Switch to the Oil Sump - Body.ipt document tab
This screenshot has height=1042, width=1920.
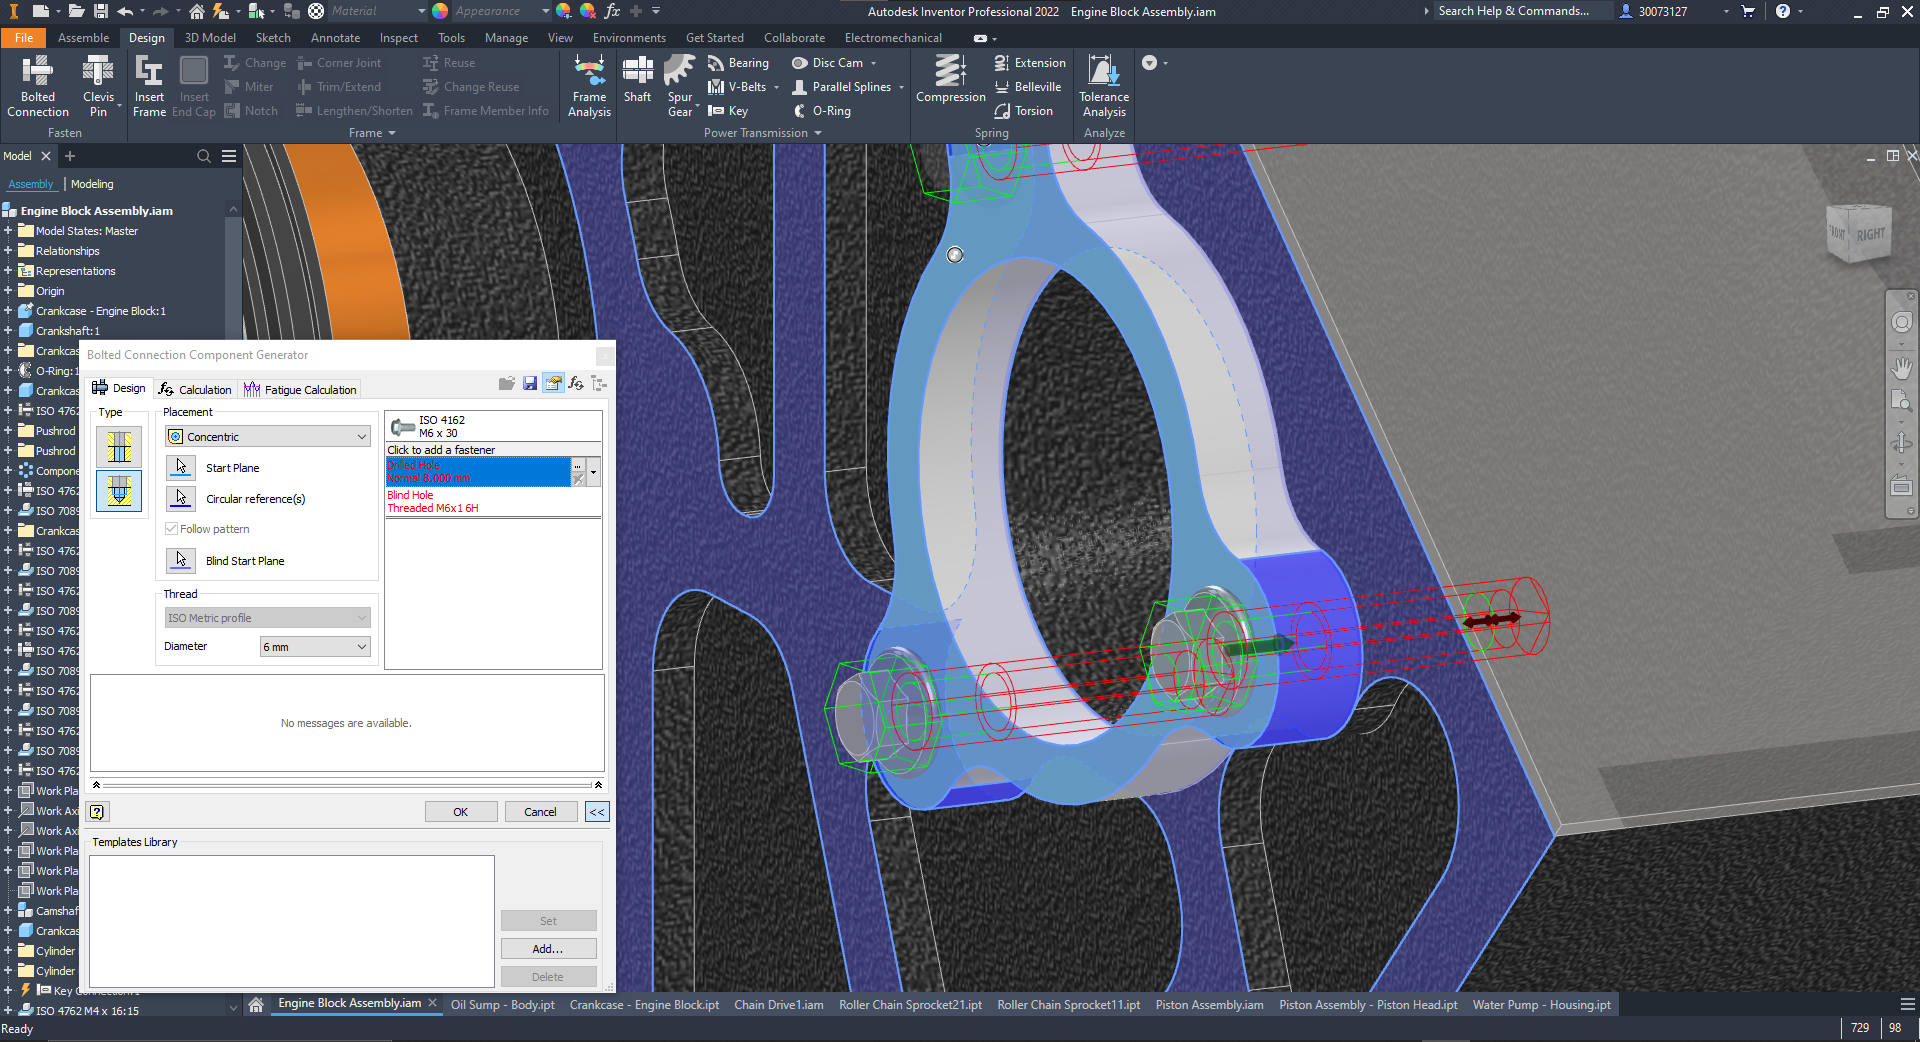503,1004
